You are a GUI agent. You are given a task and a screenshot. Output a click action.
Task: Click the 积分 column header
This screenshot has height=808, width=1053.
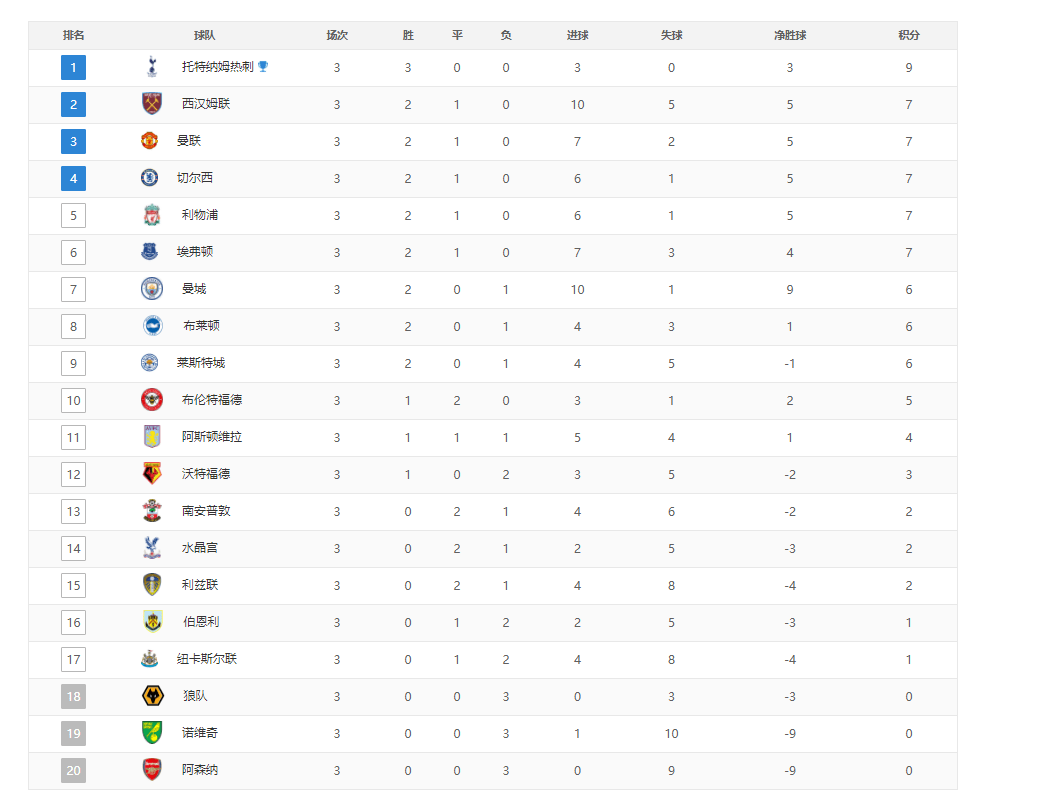coord(909,36)
